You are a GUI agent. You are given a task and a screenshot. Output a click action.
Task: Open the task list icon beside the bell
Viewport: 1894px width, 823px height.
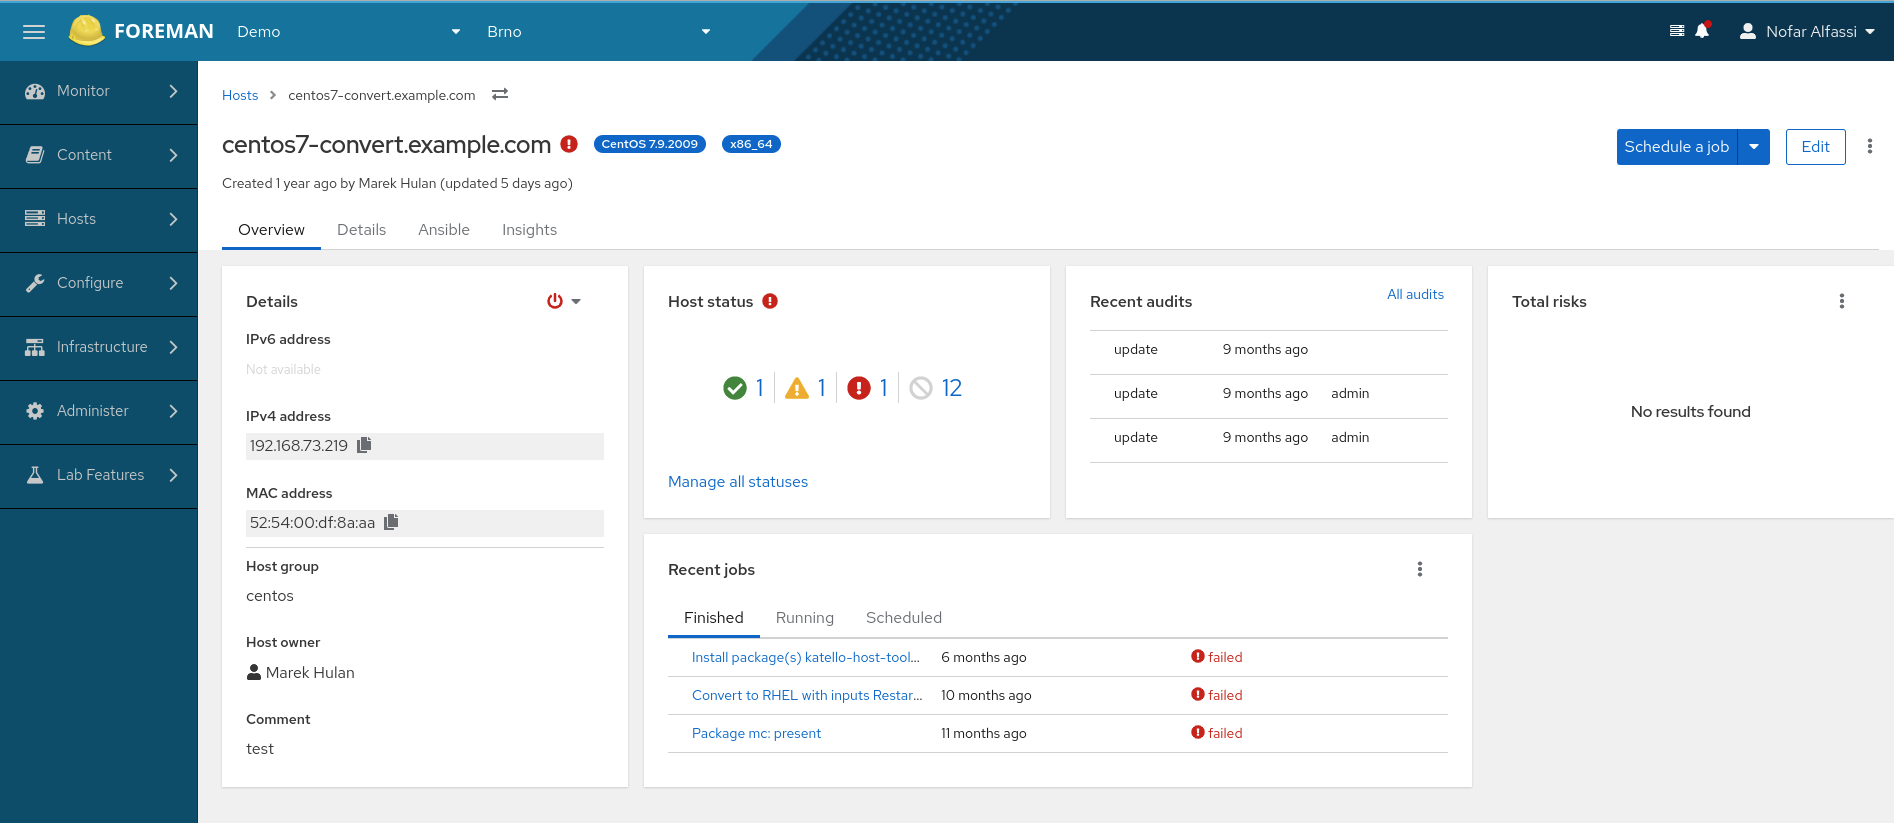coord(1677,31)
